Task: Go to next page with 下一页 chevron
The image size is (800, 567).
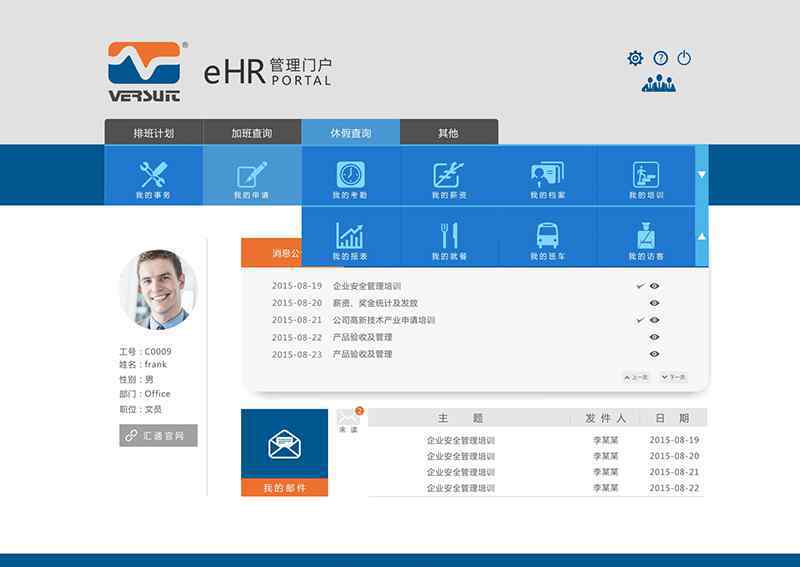Action: (x=673, y=378)
